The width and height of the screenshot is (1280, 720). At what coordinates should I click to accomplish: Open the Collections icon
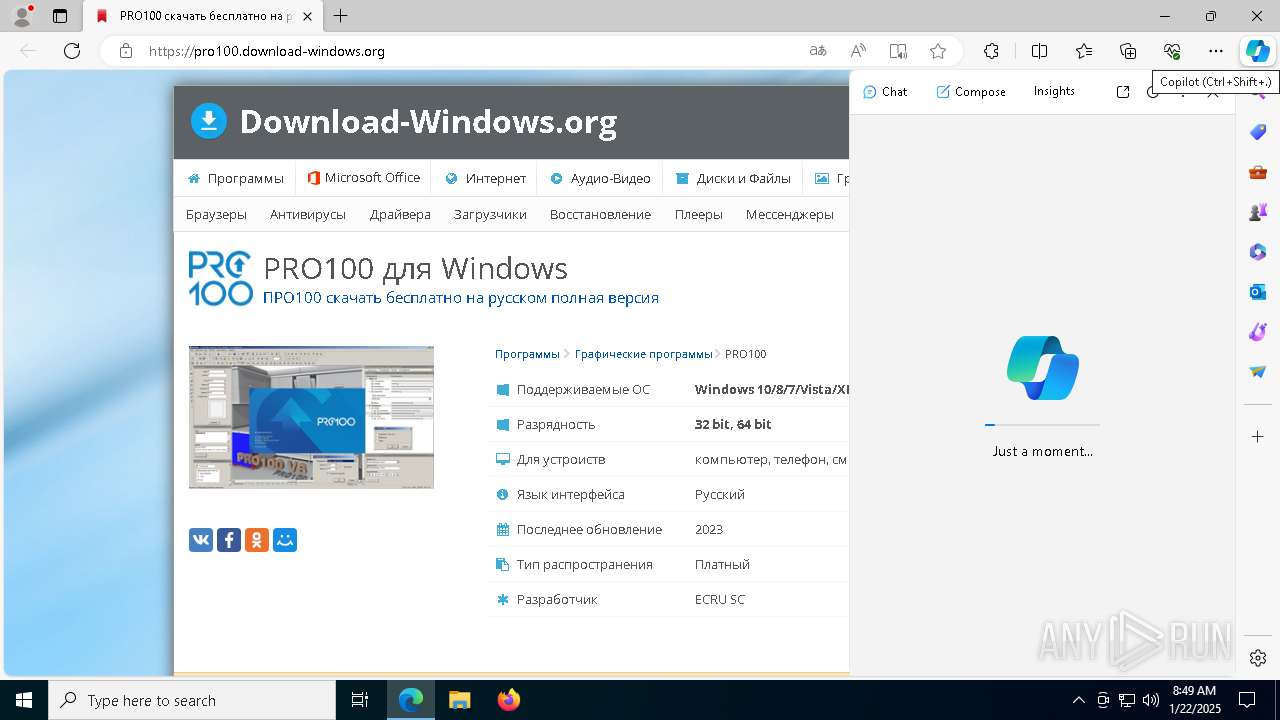[x=1128, y=51]
